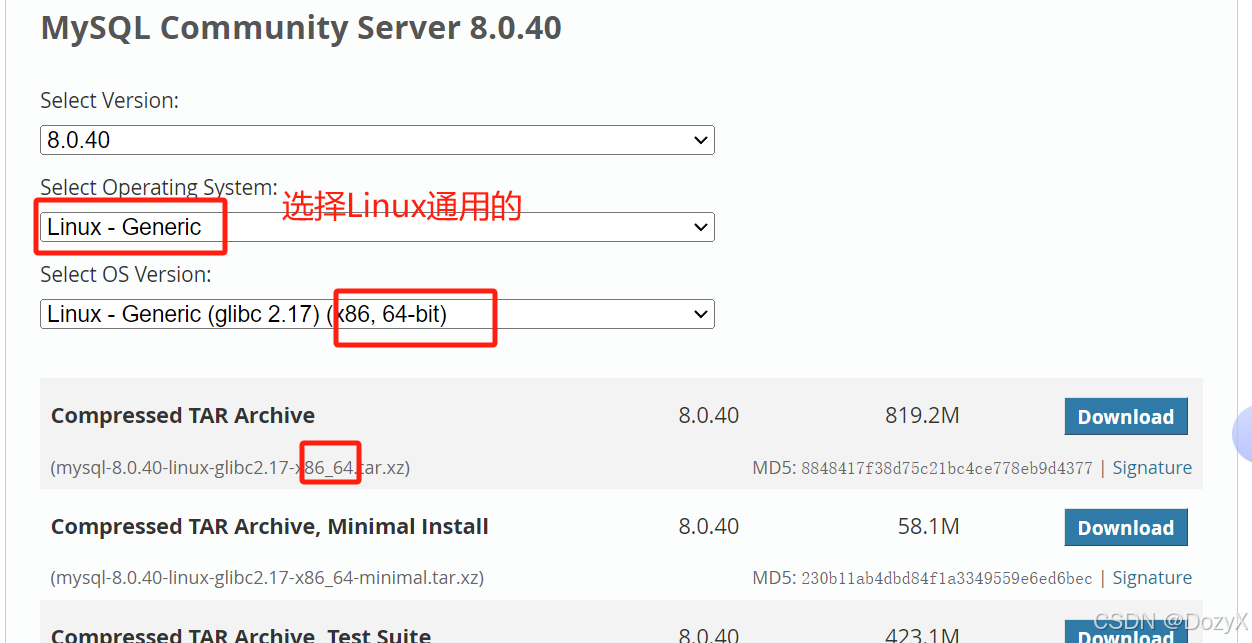
Task: Click the 819.2M file size
Action: click(922, 415)
